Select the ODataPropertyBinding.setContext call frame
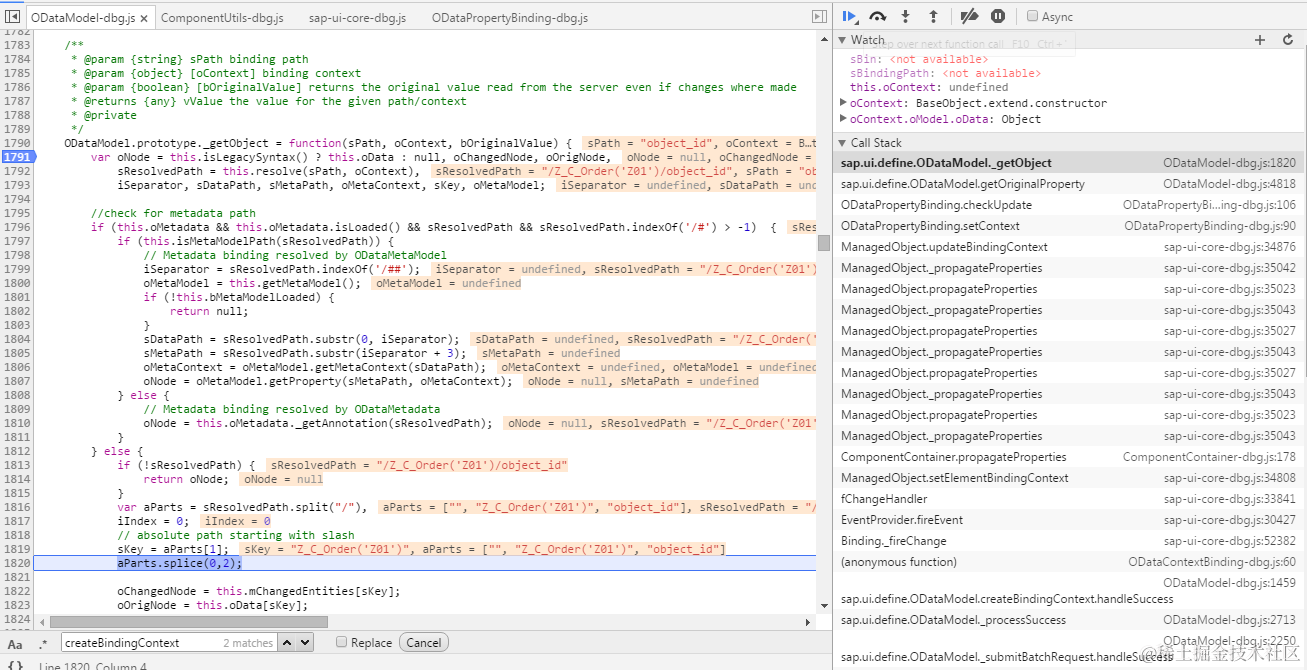1307x670 pixels. 1069,226
